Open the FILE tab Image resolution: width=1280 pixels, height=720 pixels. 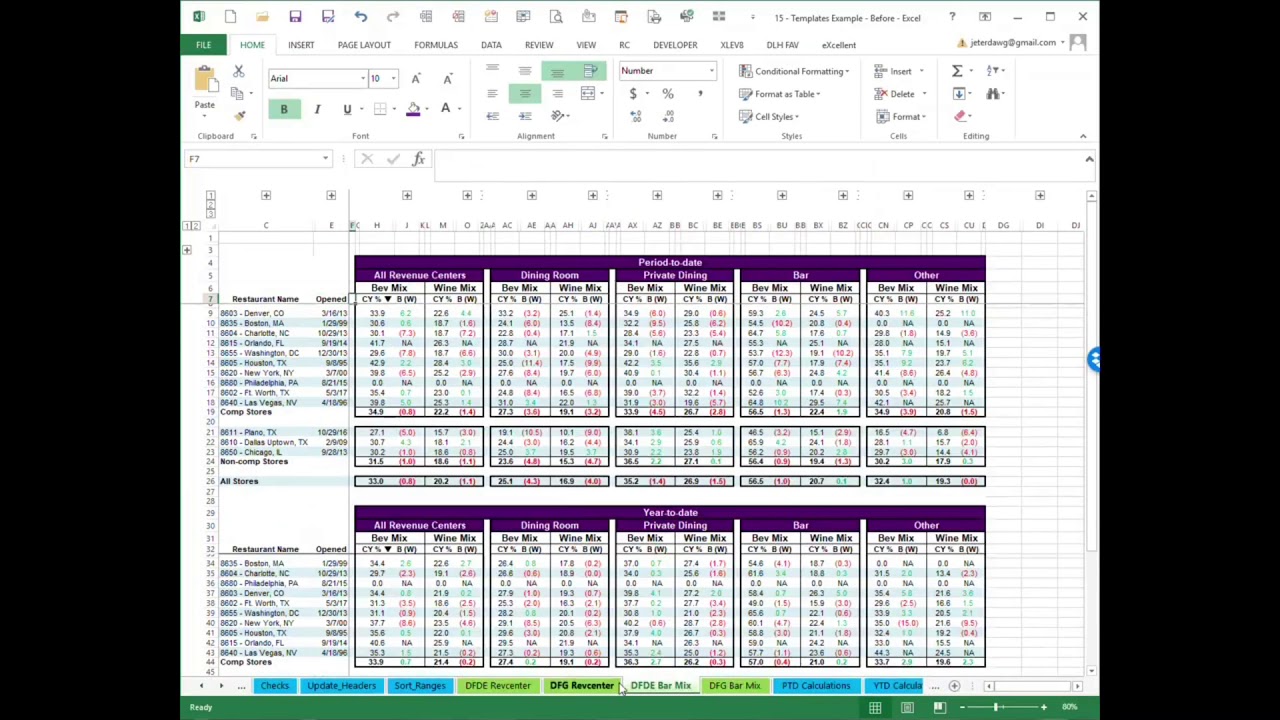coord(203,45)
